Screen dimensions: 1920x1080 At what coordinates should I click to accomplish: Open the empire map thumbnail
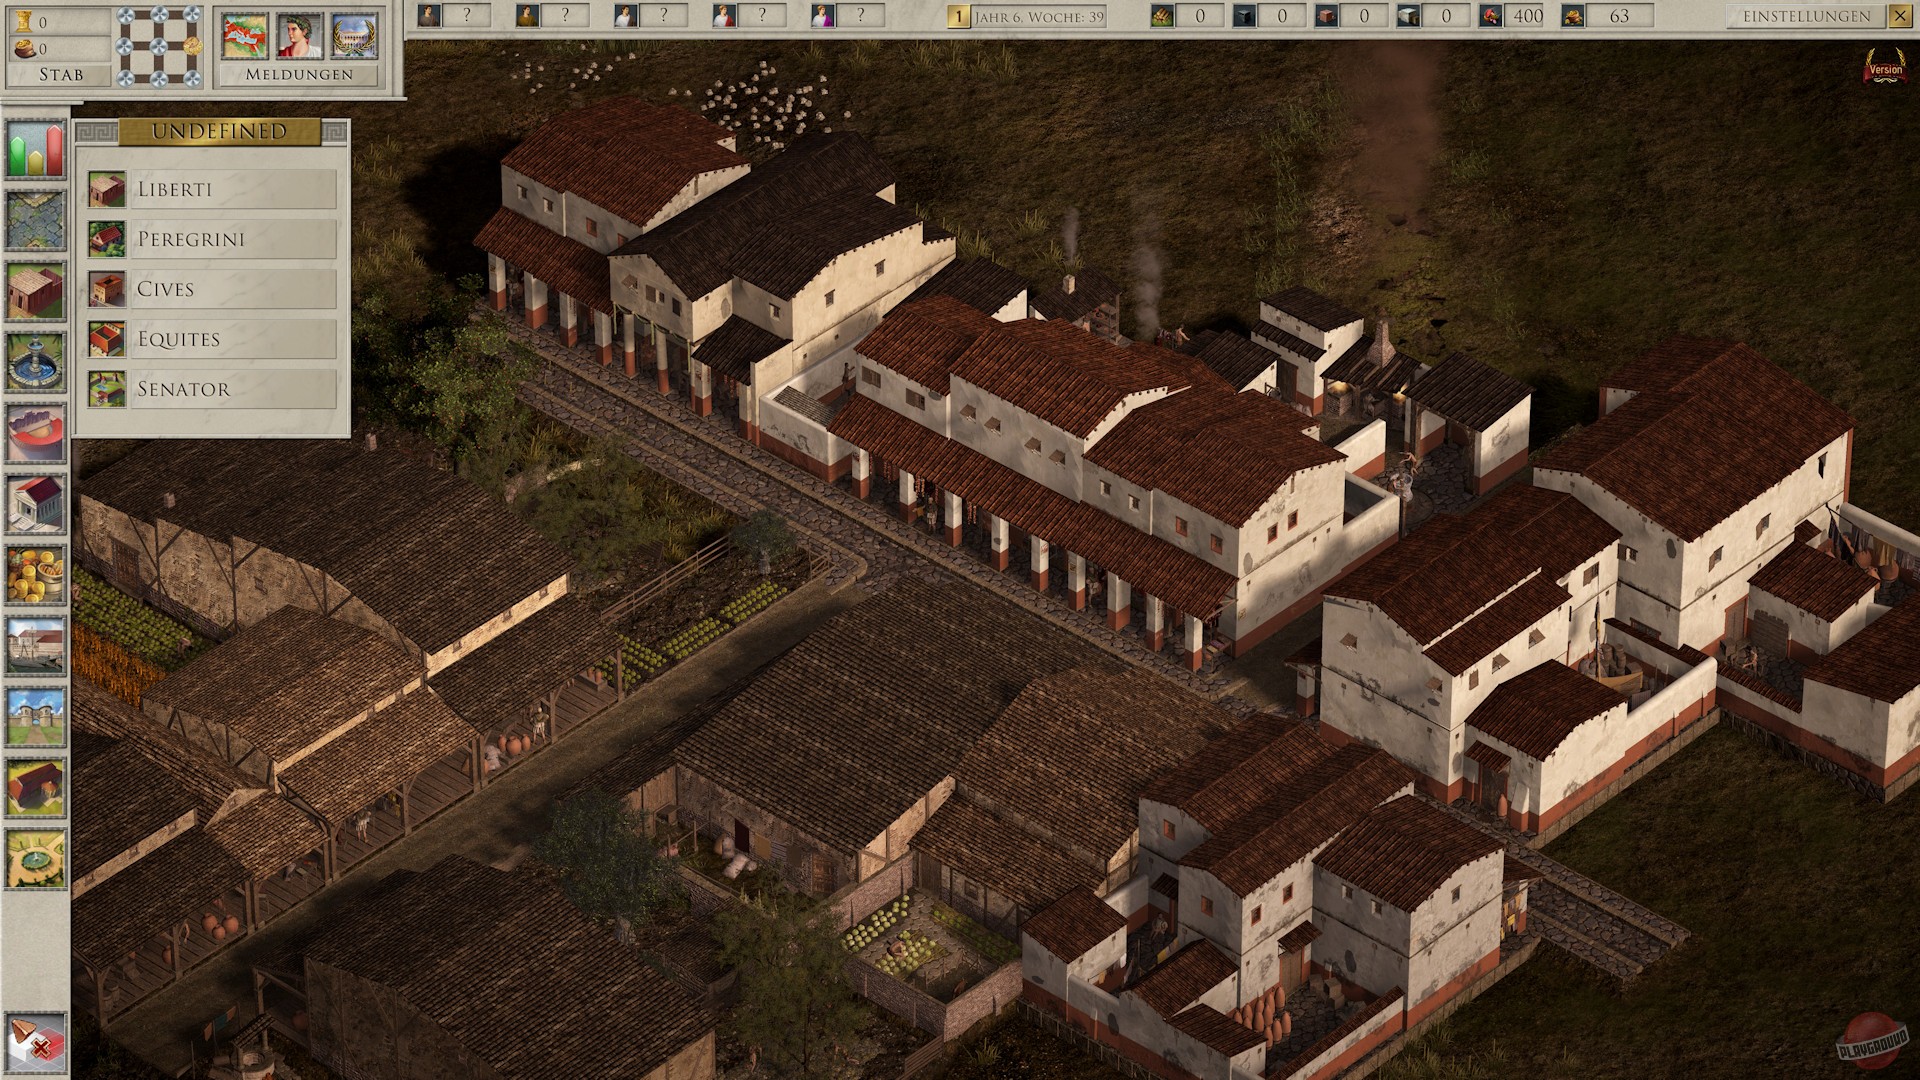pyautogui.click(x=245, y=36)
